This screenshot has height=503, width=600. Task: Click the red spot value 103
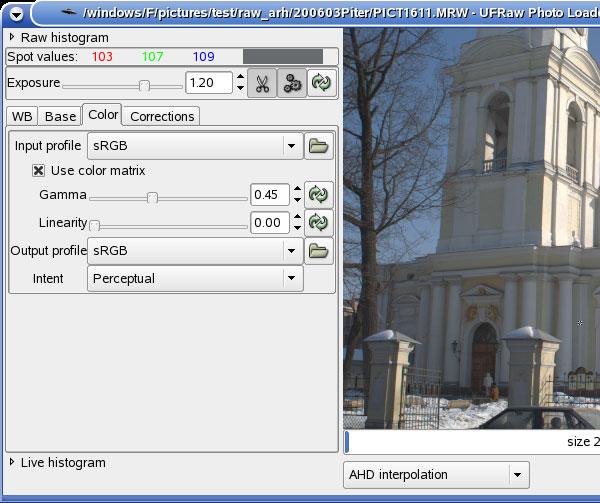click(x=102, y=57)
